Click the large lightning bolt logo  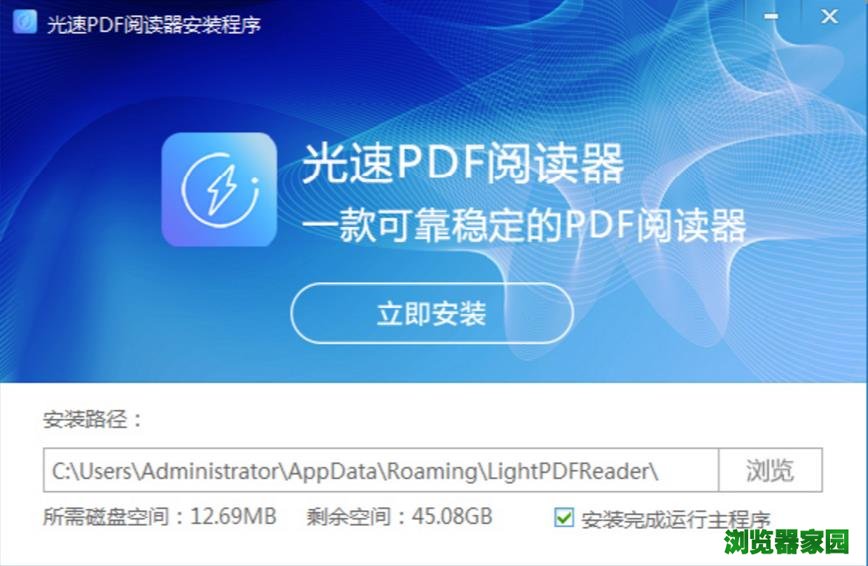(x=219, y=189)
